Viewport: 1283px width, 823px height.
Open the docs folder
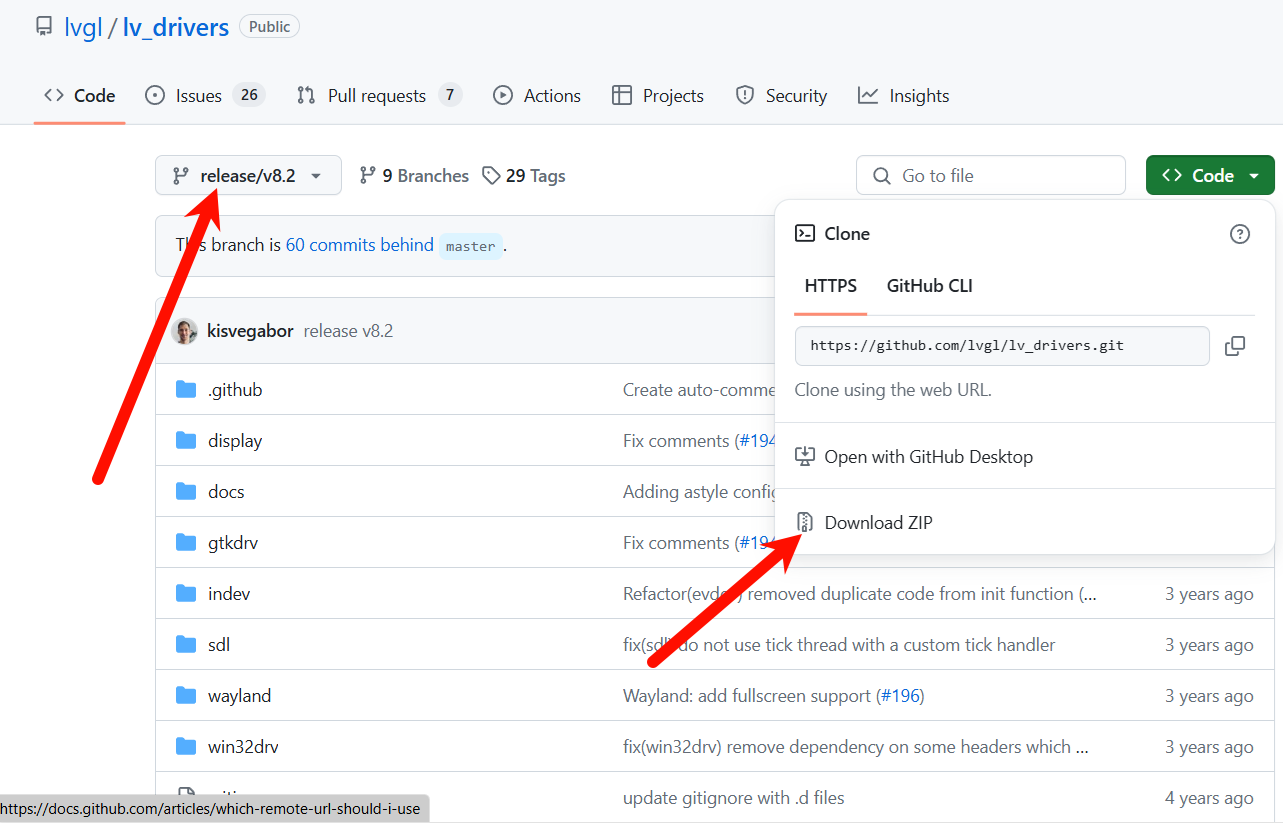coord(226,492)
